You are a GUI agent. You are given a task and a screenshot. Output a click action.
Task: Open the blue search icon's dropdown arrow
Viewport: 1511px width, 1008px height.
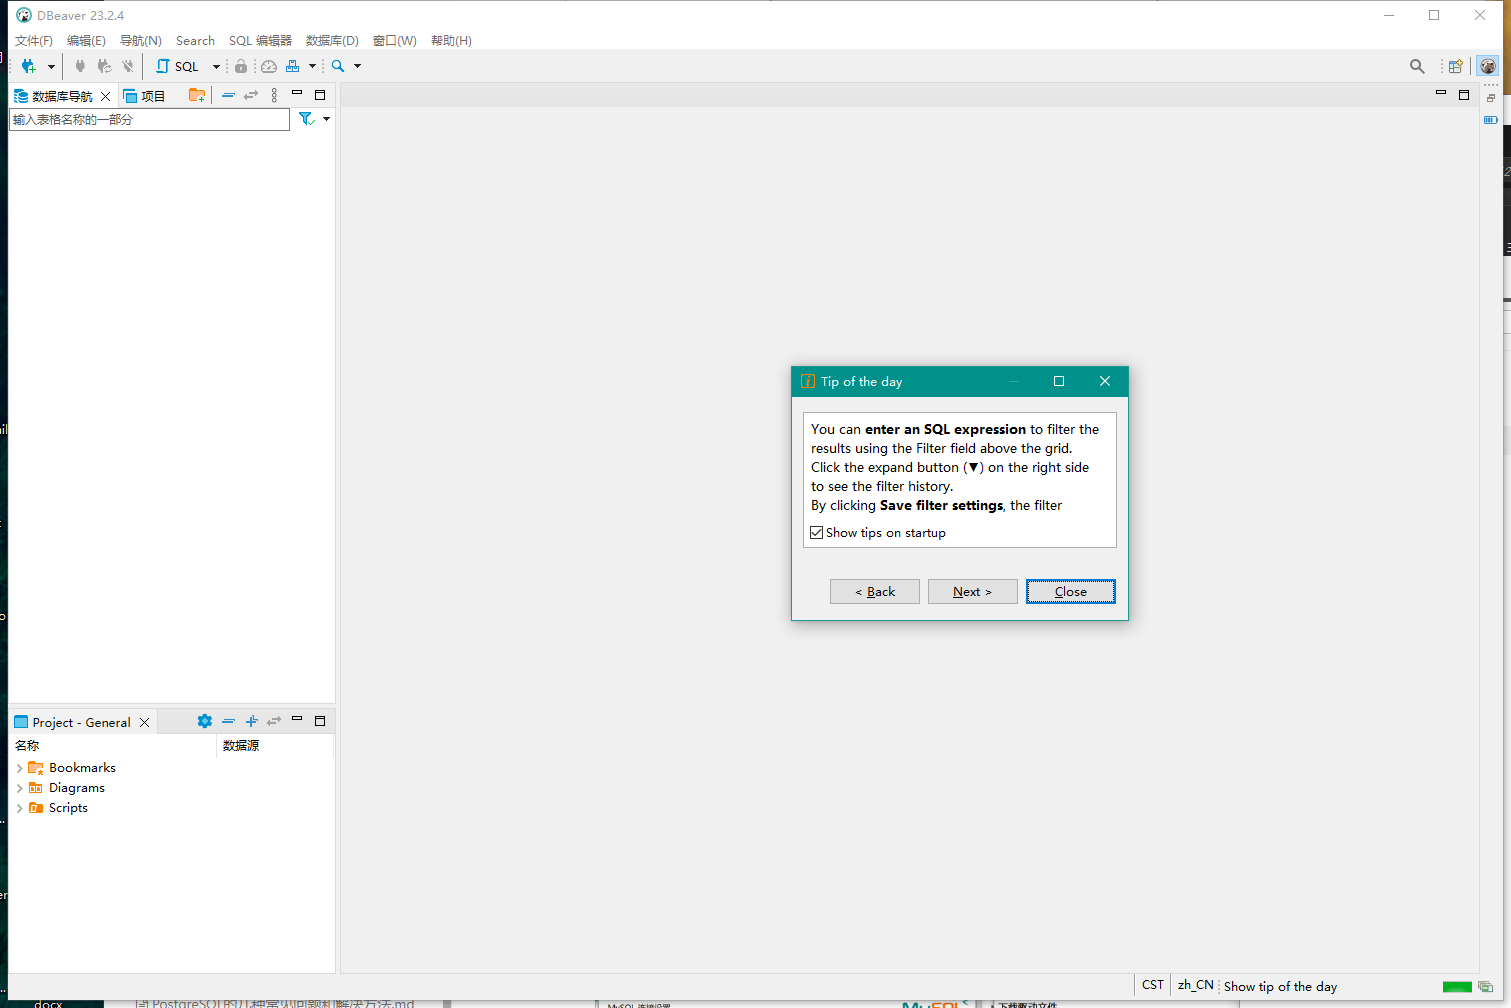point(357,67)
